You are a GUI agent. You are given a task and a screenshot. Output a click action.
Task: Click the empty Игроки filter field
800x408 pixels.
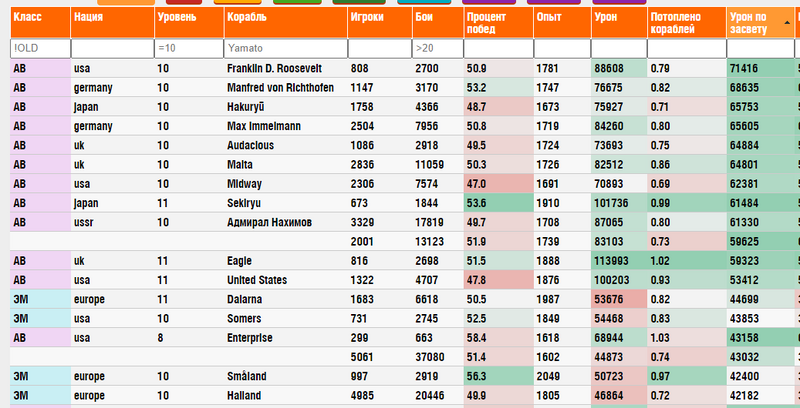380,48
